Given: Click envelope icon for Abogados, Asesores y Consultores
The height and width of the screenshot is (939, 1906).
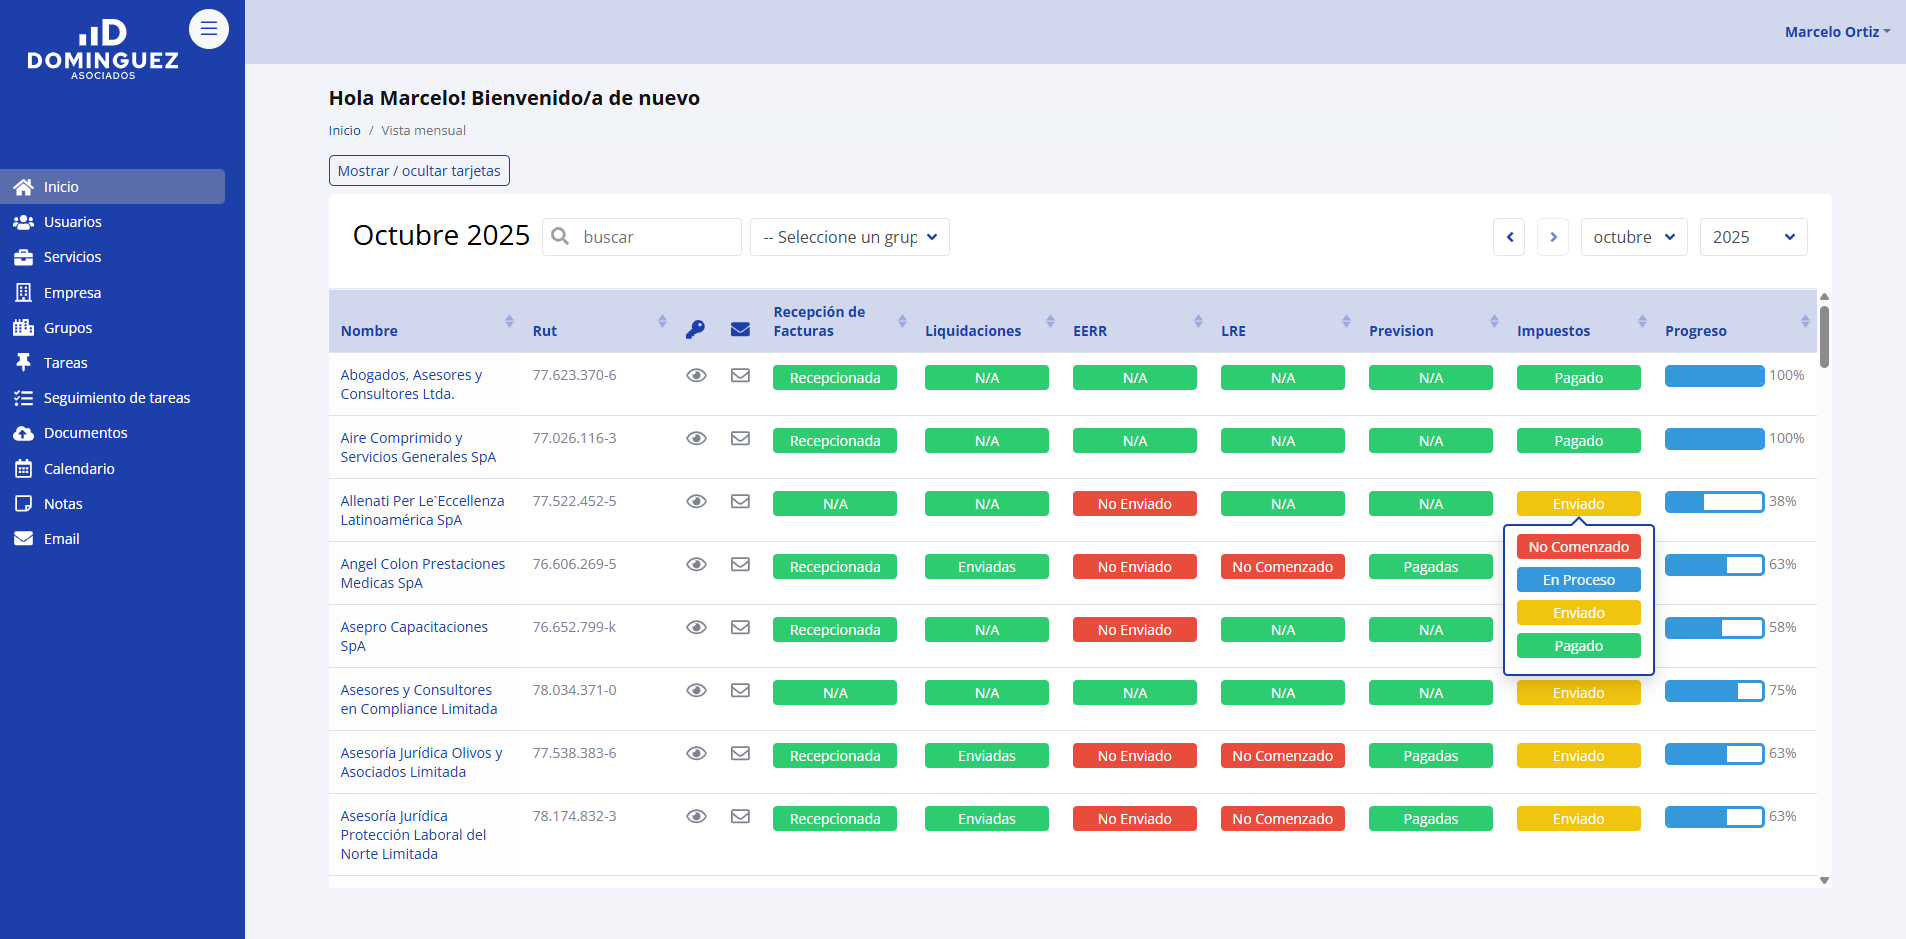Looking at the screenshot, I should click(x=740, y=376).
